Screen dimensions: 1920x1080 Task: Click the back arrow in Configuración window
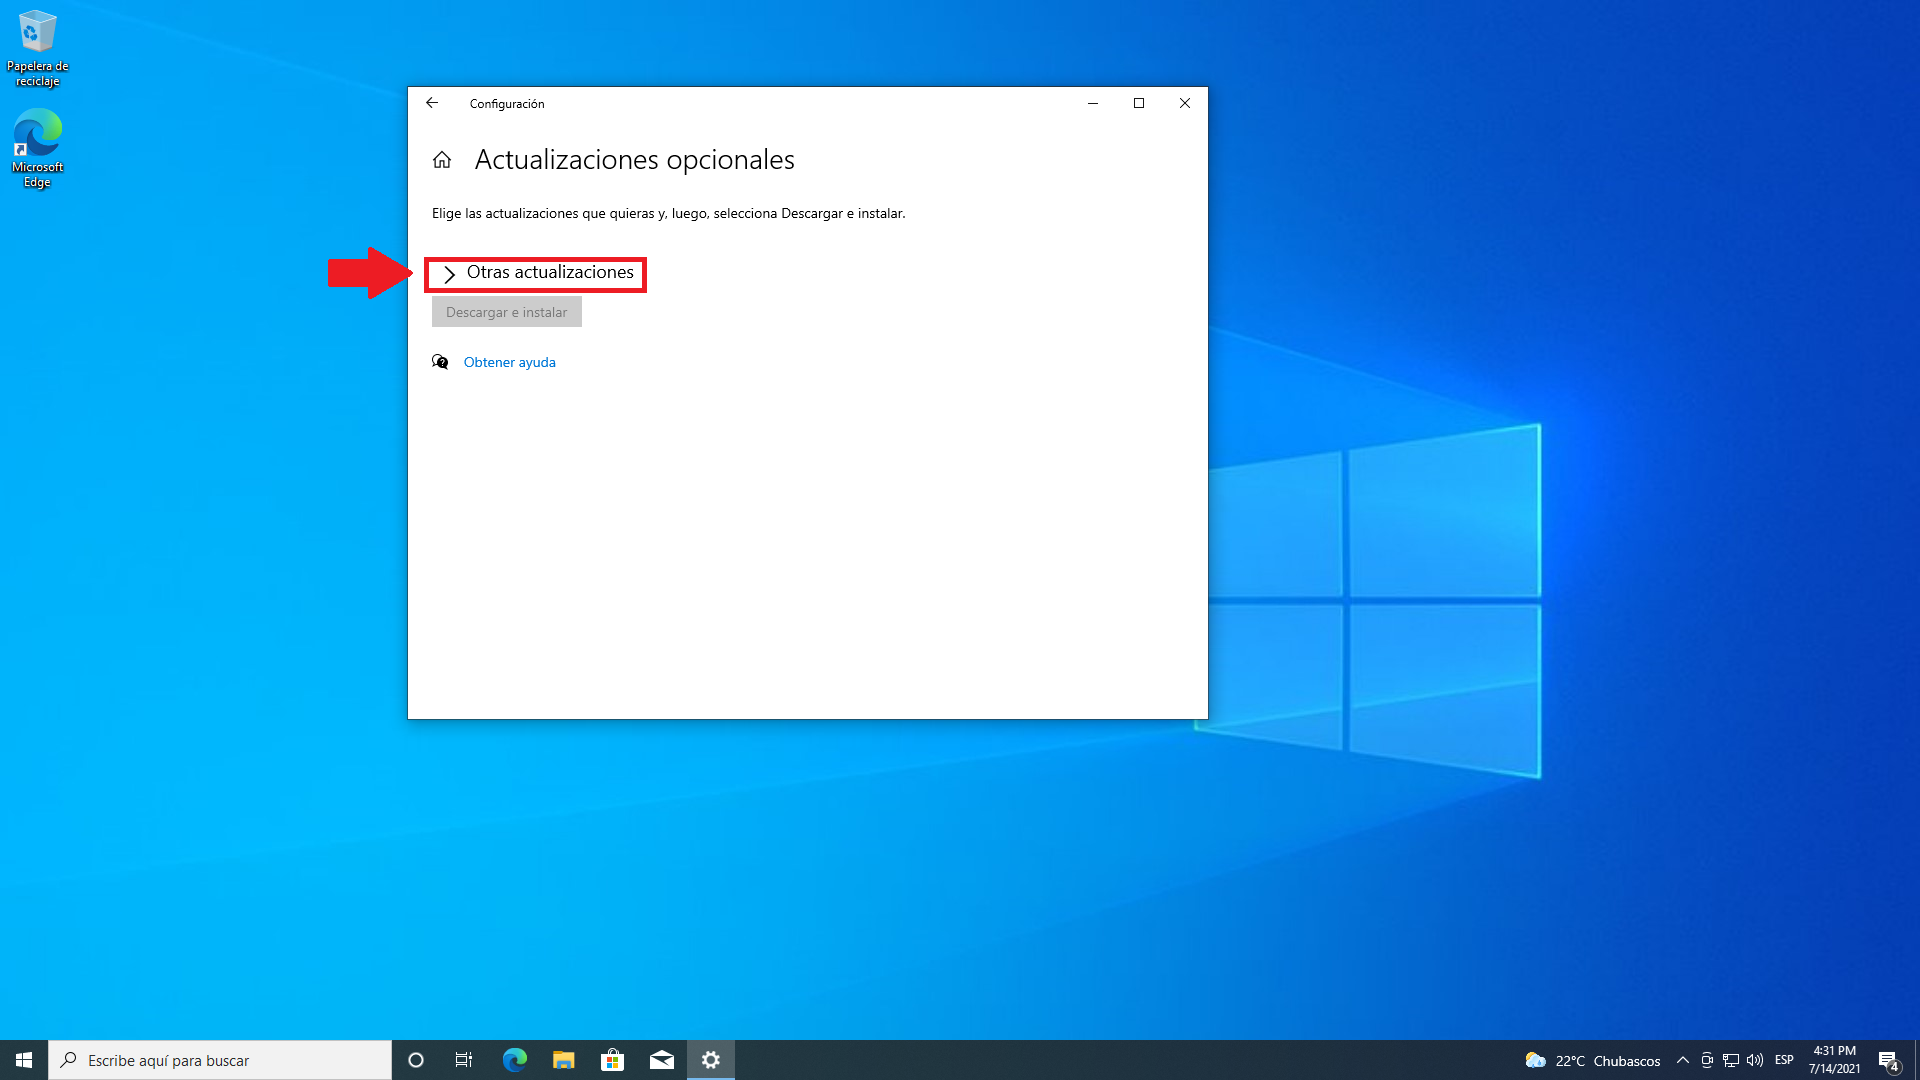coord(432,103)
